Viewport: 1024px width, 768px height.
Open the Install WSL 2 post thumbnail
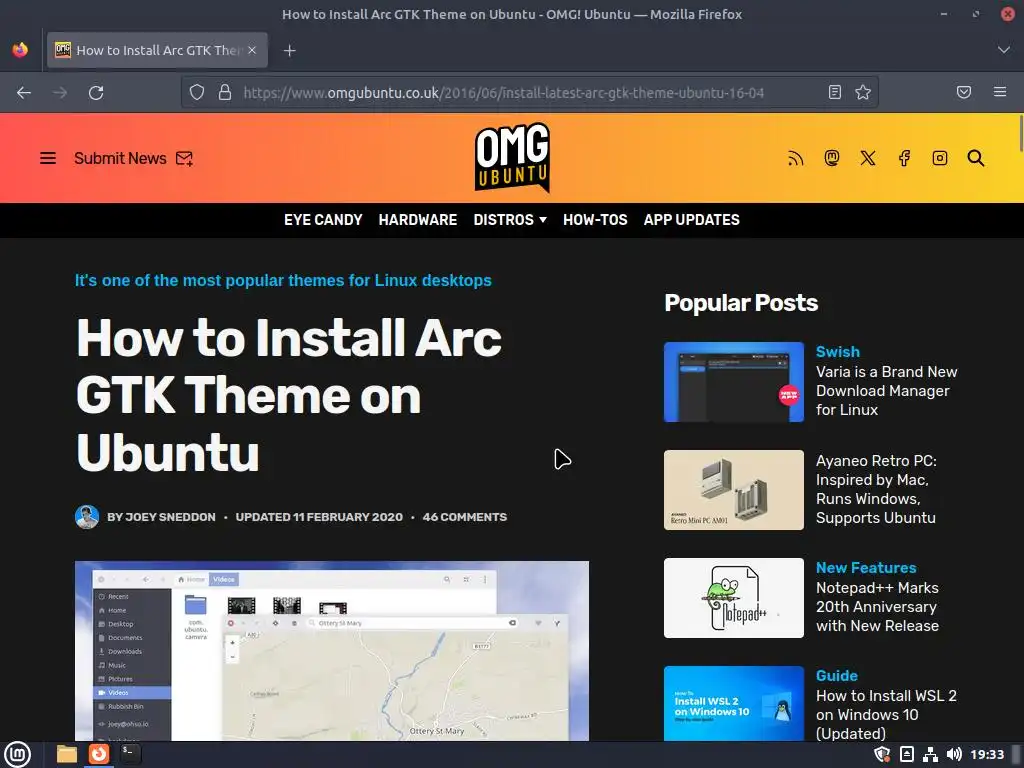coord(734,703)
